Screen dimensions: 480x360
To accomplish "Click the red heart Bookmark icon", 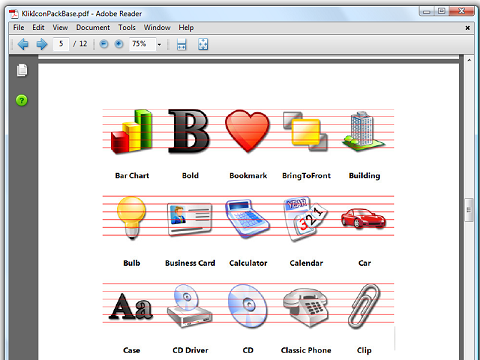I will [x=247, y=131].
